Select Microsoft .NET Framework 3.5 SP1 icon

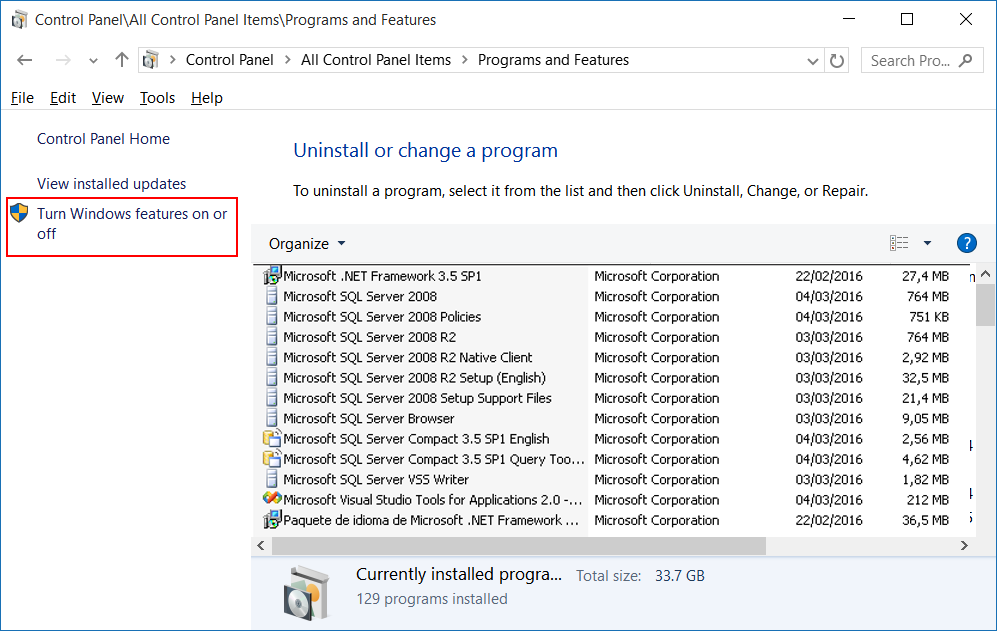pyautogui.click(x=272, y=275)
